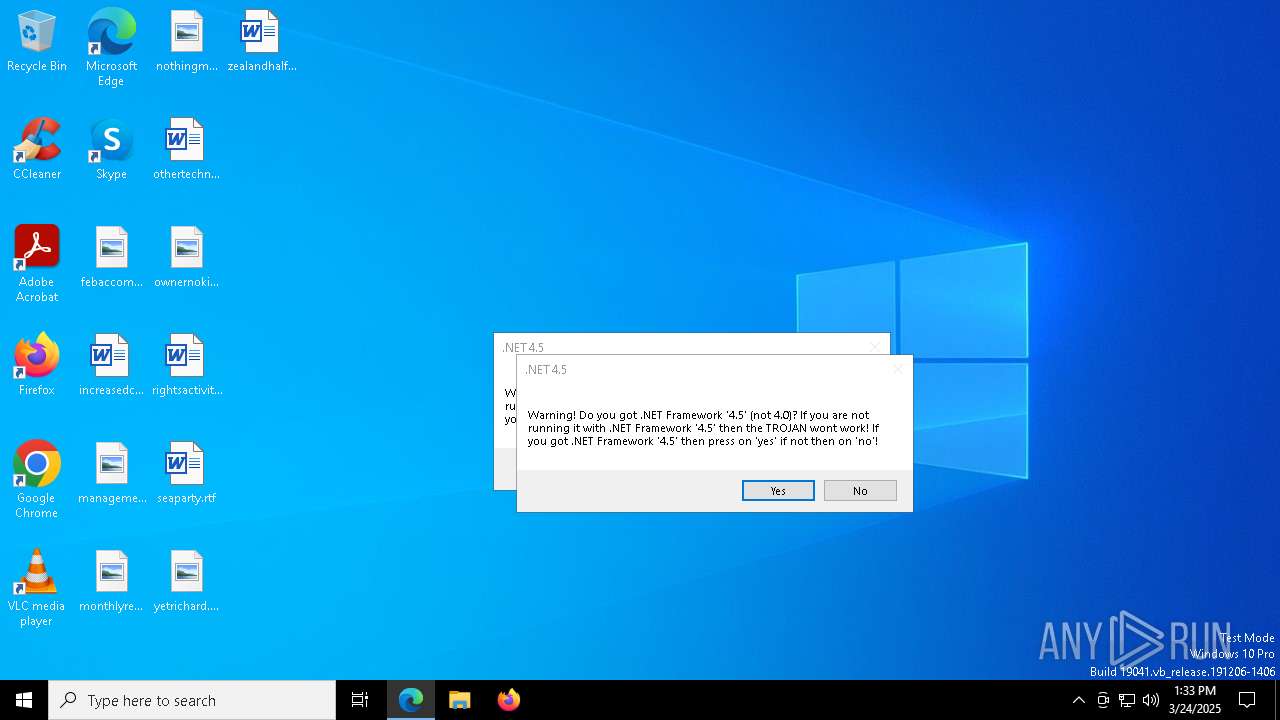Open Microsoft Edge from the taskbar

tap(411, 700)
